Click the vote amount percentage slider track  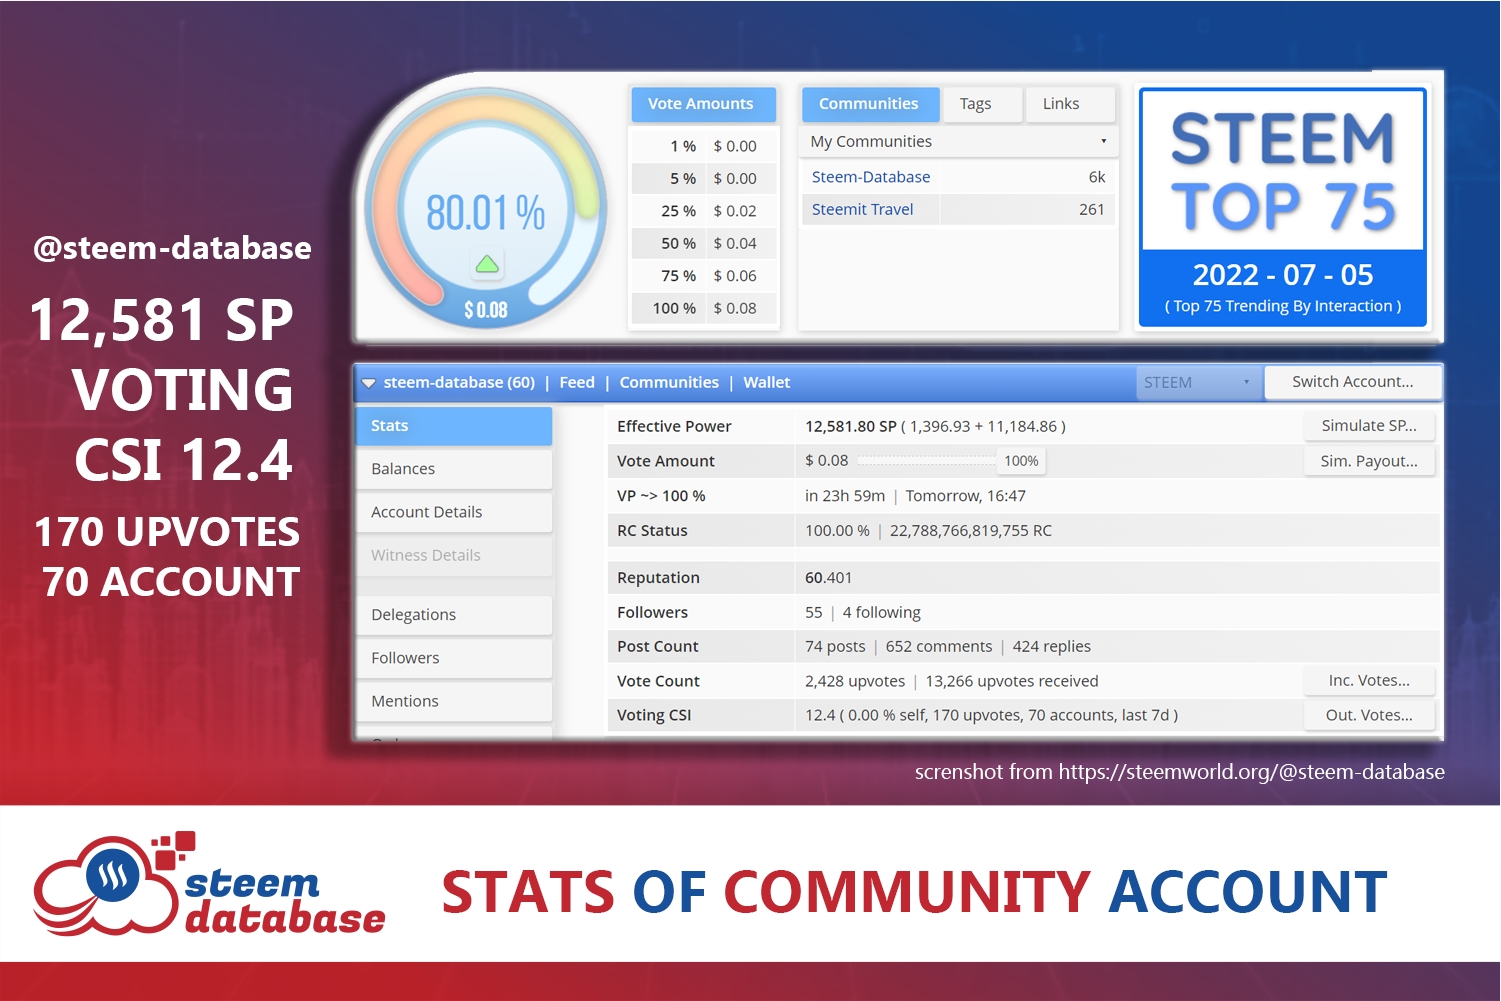pos(926,461)
